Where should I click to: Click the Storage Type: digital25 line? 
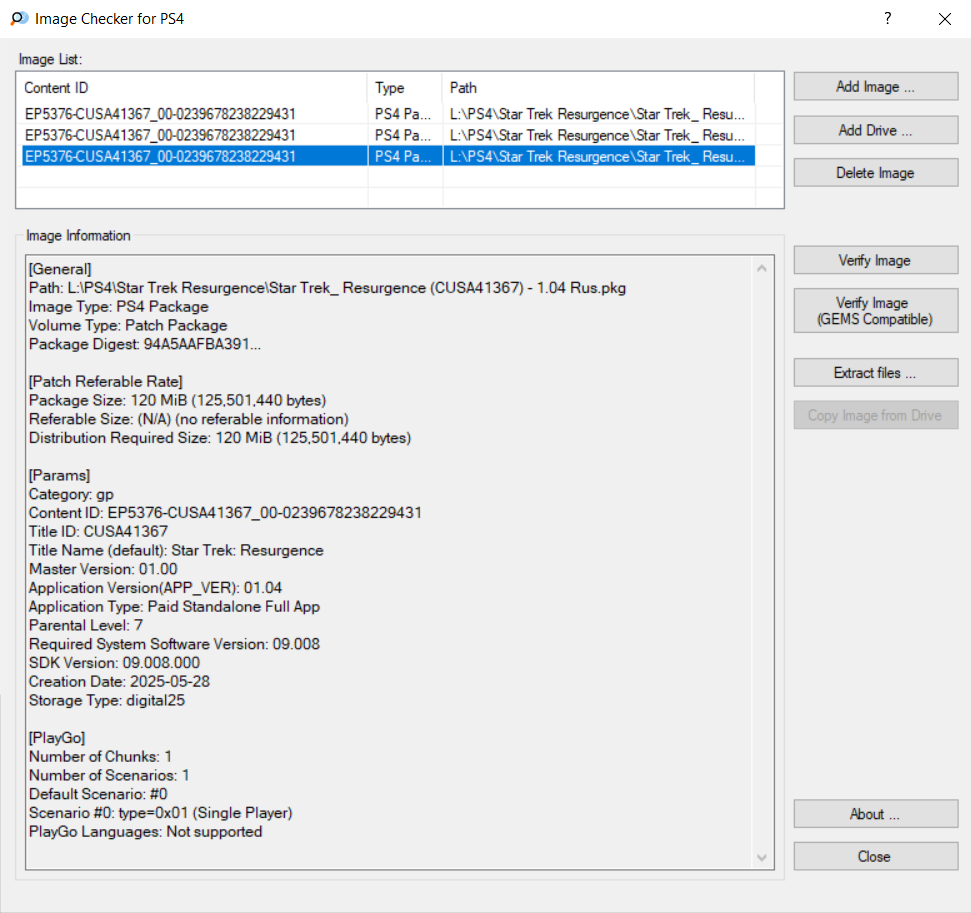coord(107,701)
